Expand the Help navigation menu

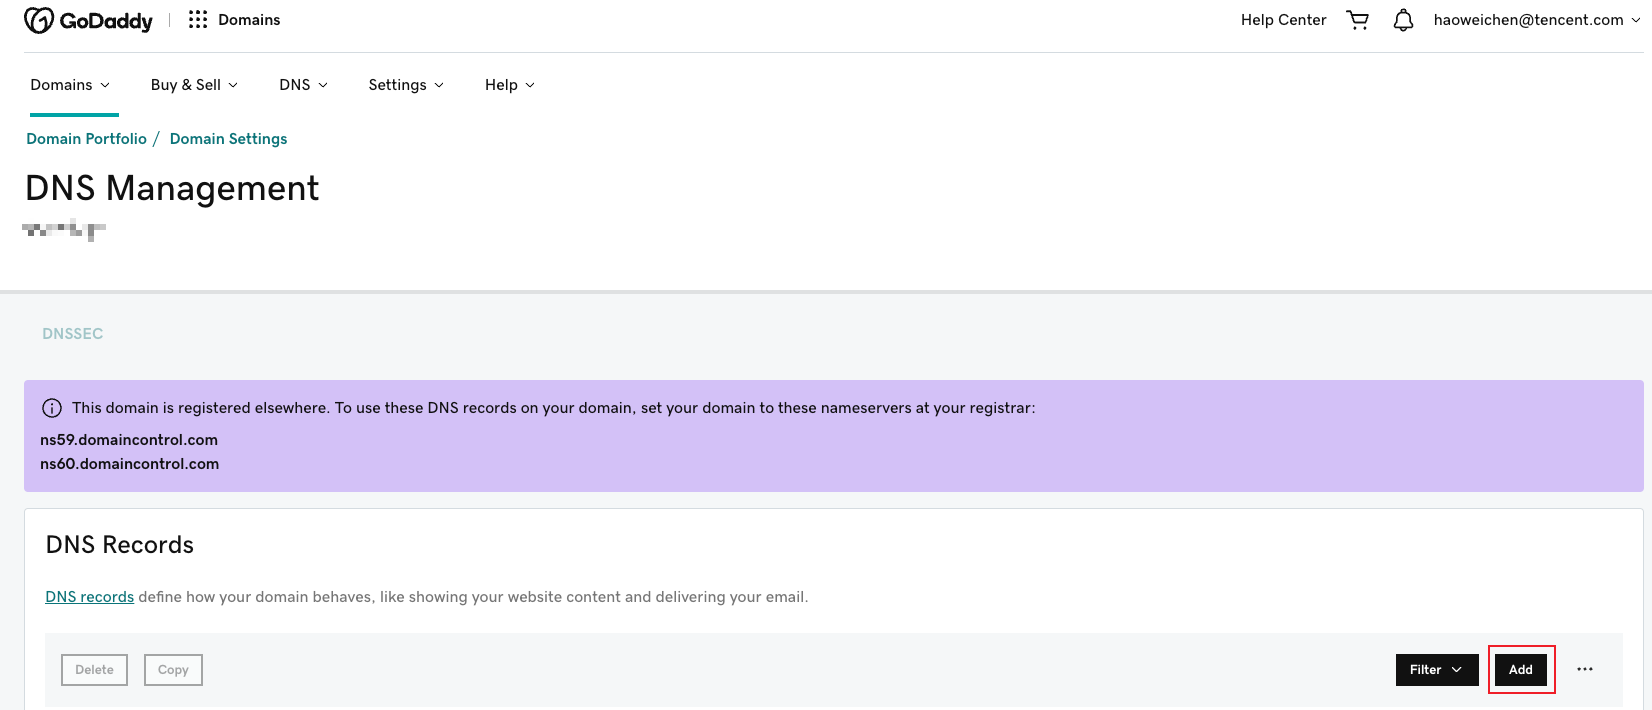509,85
